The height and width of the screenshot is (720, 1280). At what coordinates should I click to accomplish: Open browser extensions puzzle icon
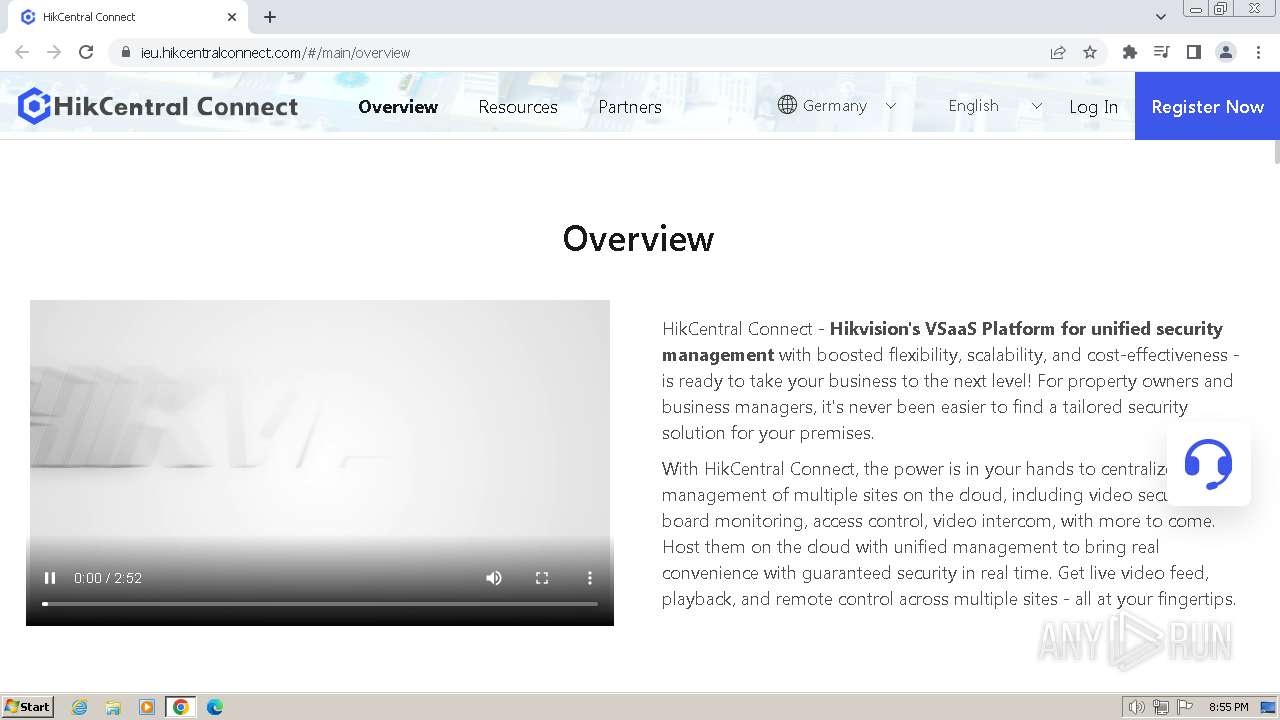1130,52
